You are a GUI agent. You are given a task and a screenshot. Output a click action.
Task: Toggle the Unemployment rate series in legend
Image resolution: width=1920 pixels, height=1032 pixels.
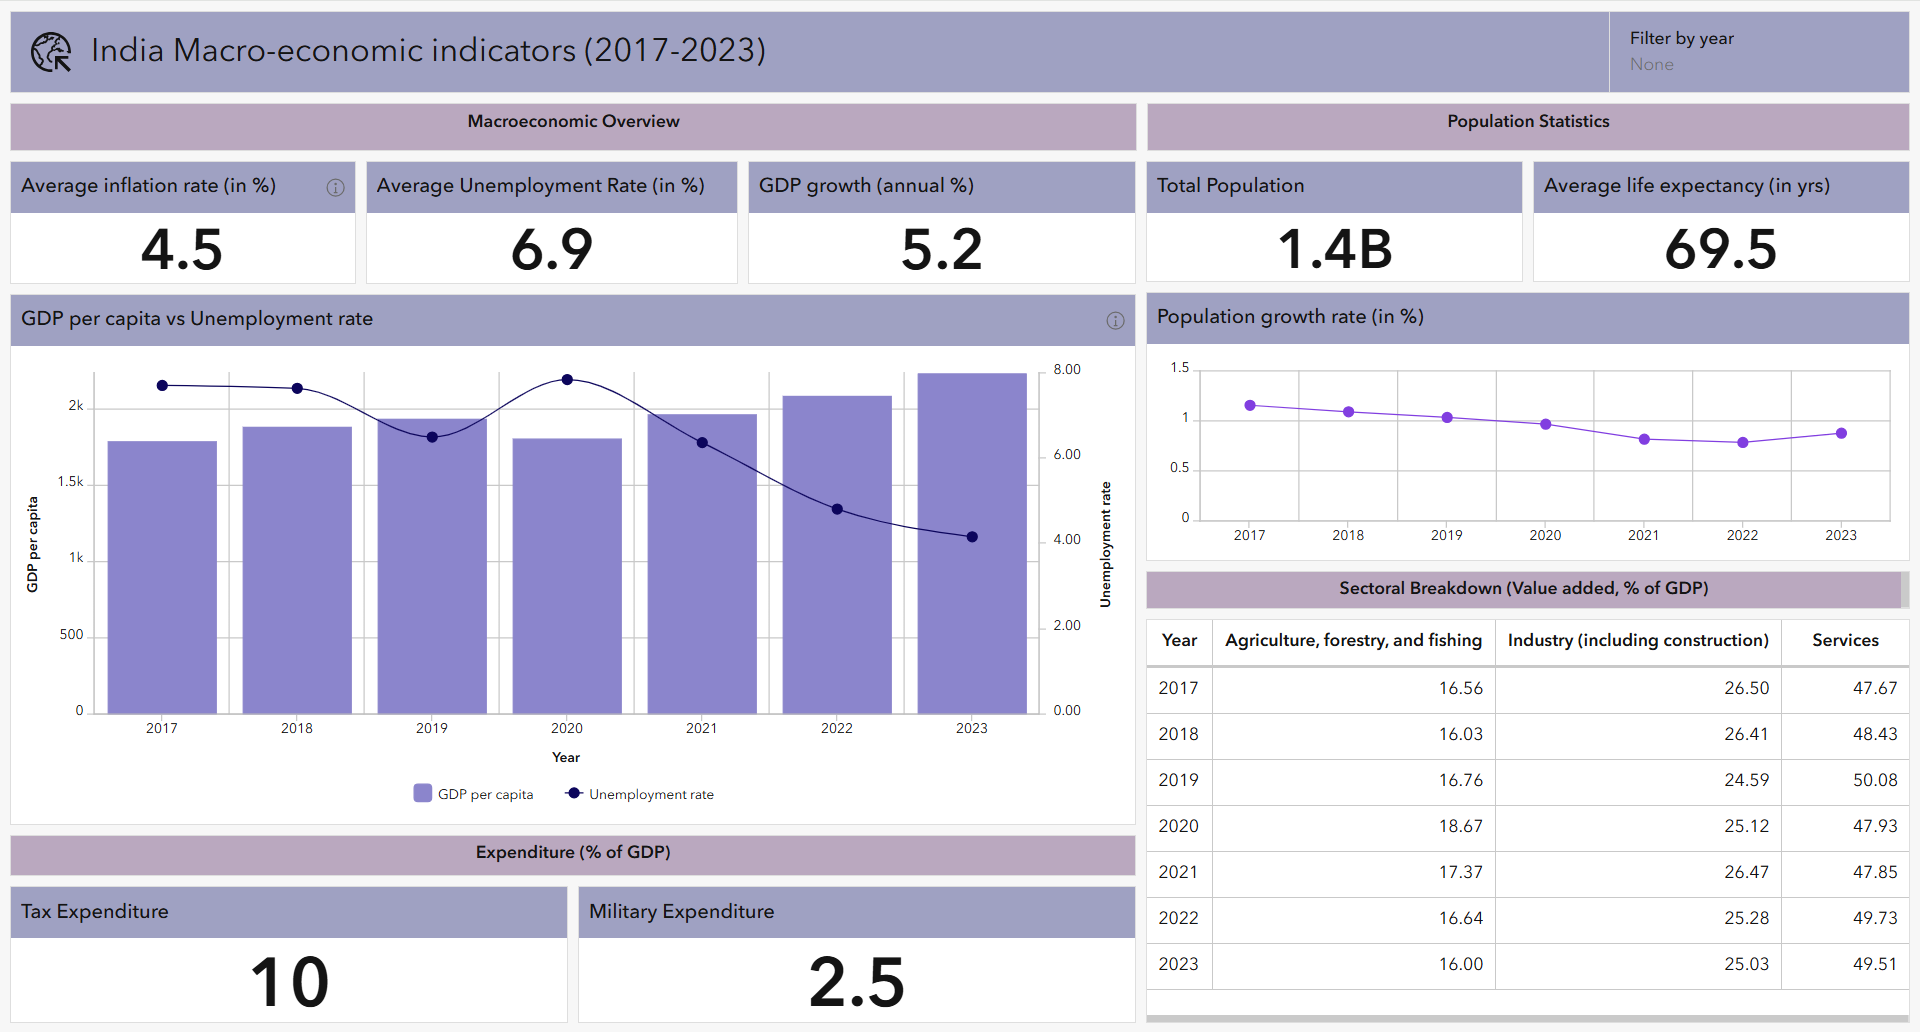(651, 793)
